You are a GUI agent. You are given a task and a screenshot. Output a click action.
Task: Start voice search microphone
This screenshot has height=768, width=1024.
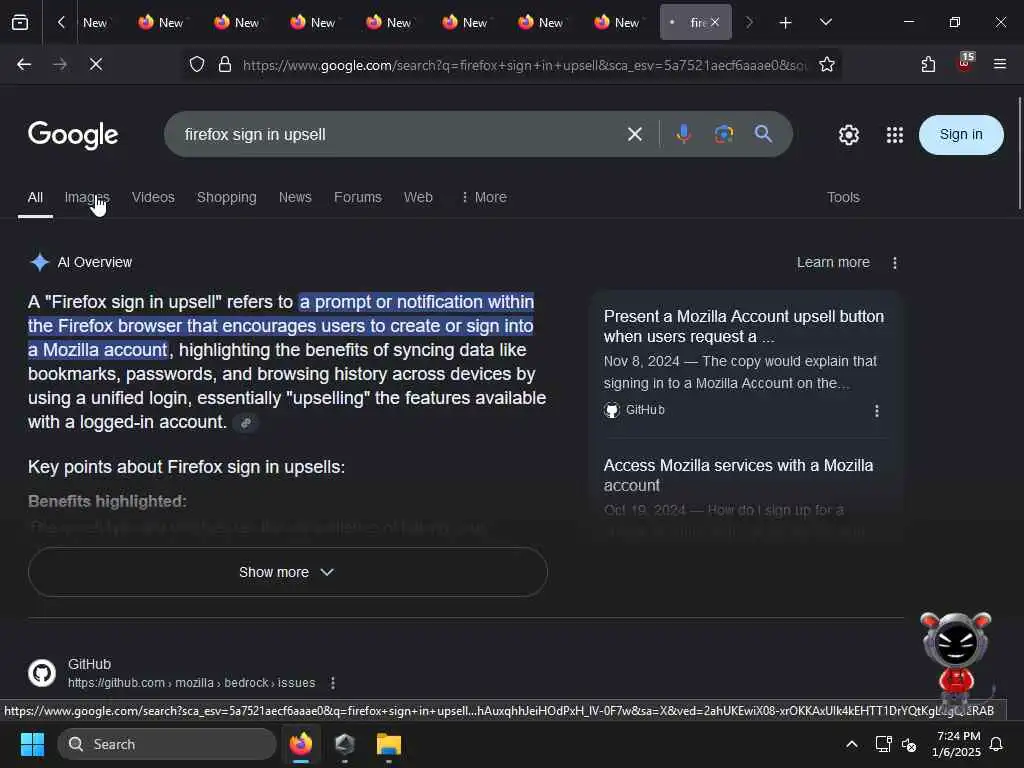pos(683,135)
